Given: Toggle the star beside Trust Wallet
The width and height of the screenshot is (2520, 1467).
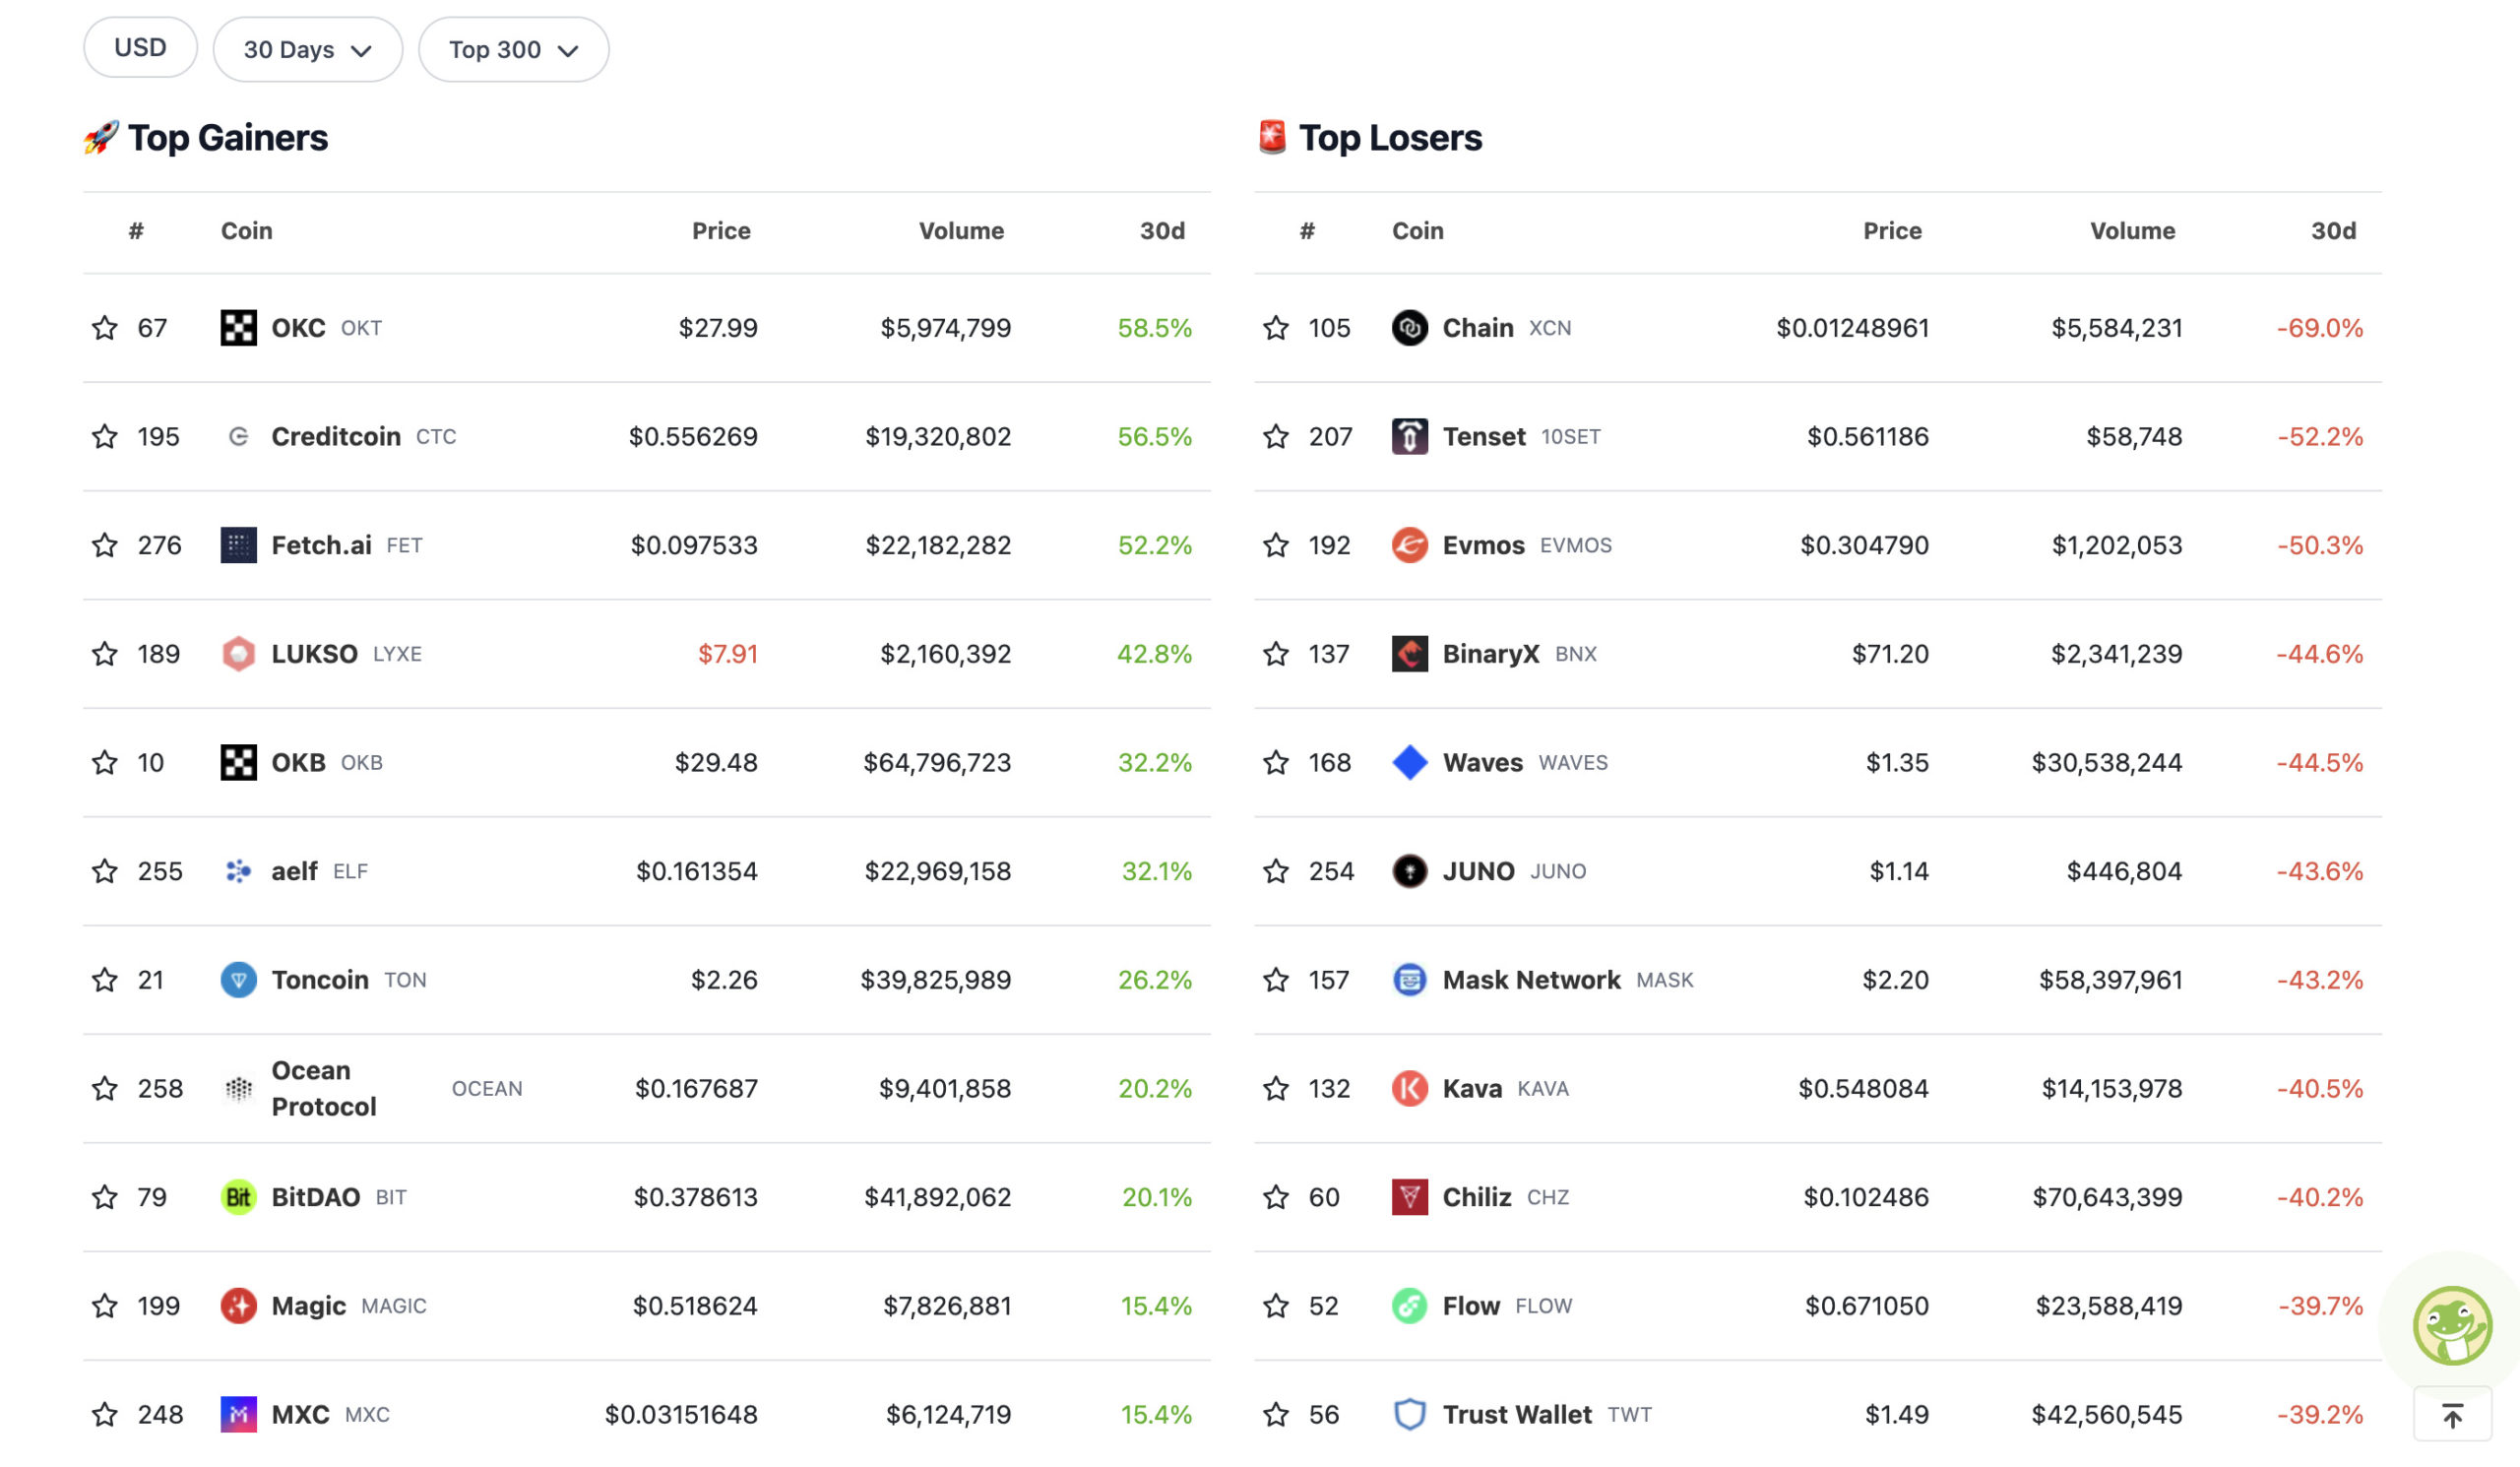Looking at the screenshot, I should point(1276,1414).
